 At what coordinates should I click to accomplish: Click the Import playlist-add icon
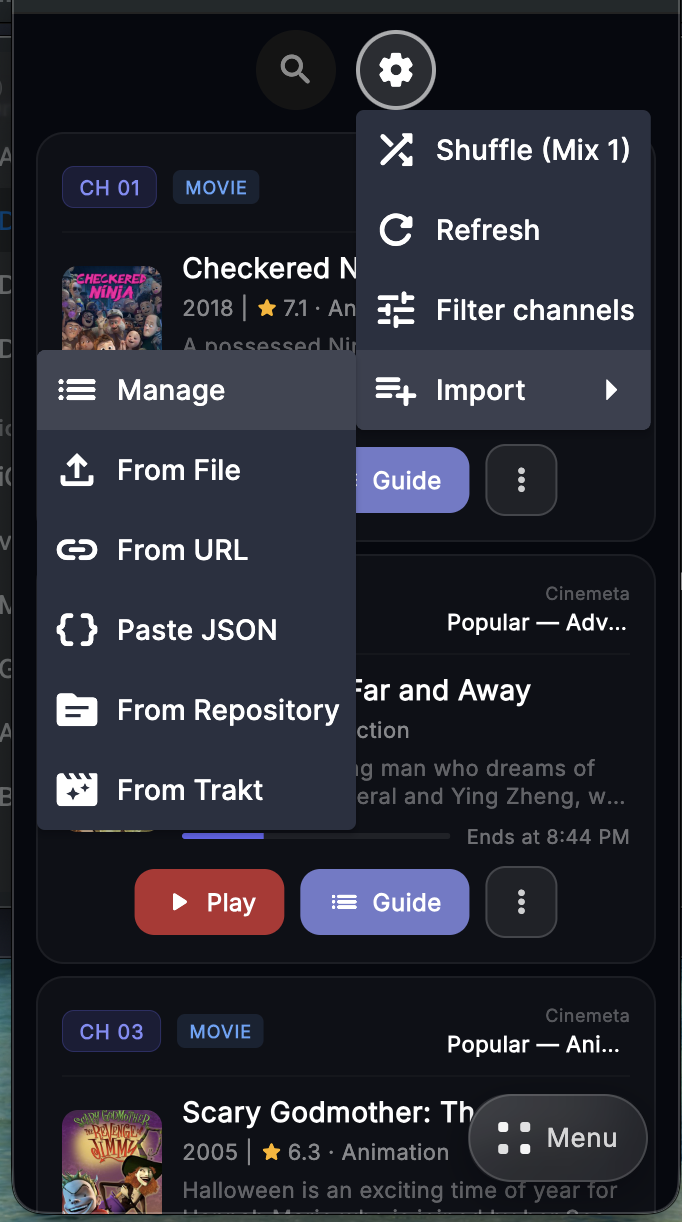click(x=397, y=390)
